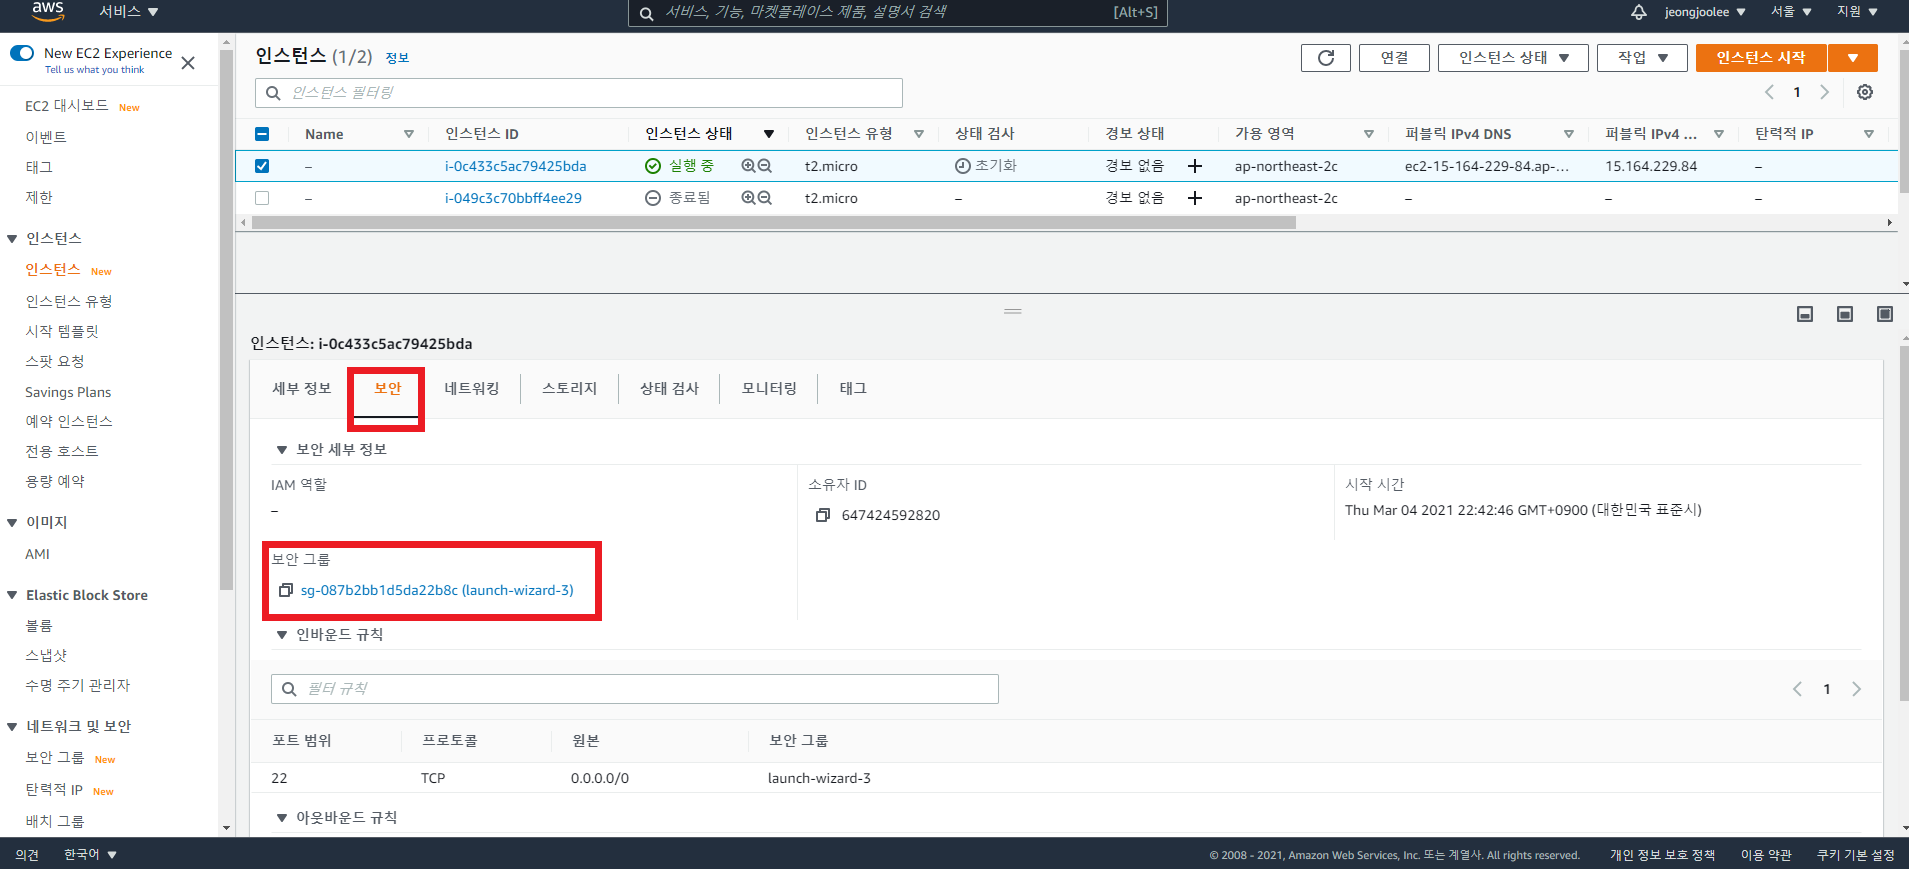This screenshot has height=869, width=1909.
Task: Click the notification bell icon
Action: (x=1638, y=12)
